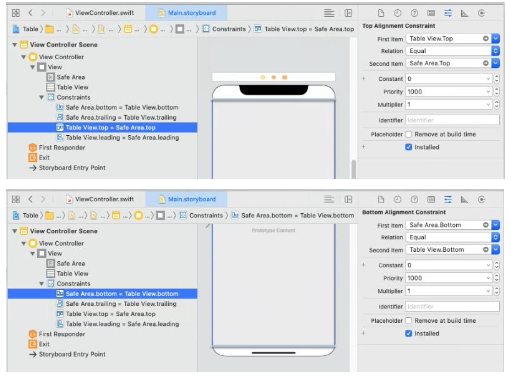This screenshot has height=377, width=511.
Task: Open related items grid in Bottom Alignment Constraint window
Action: tap(16, 199)
